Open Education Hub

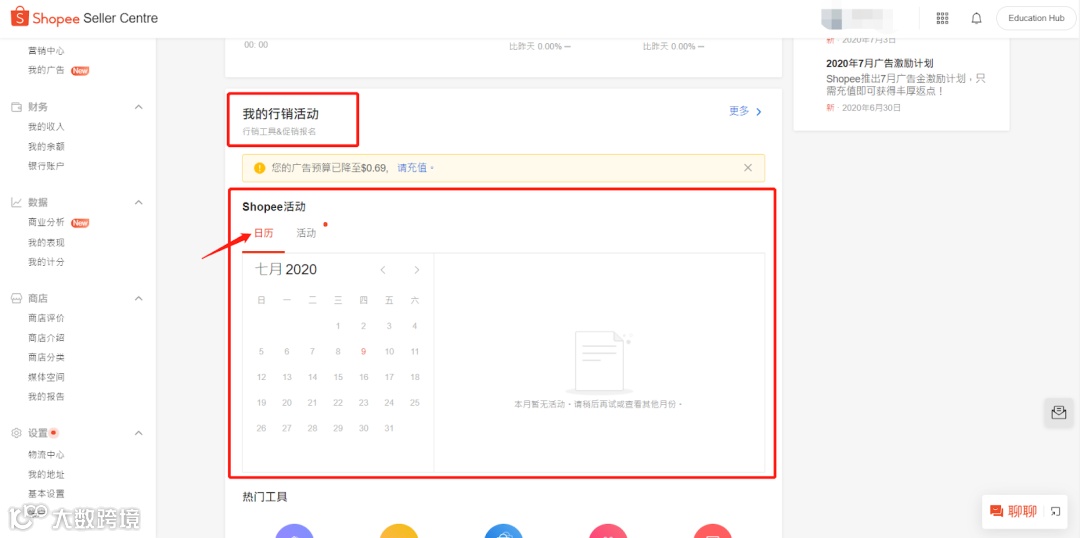(1036, 19)
